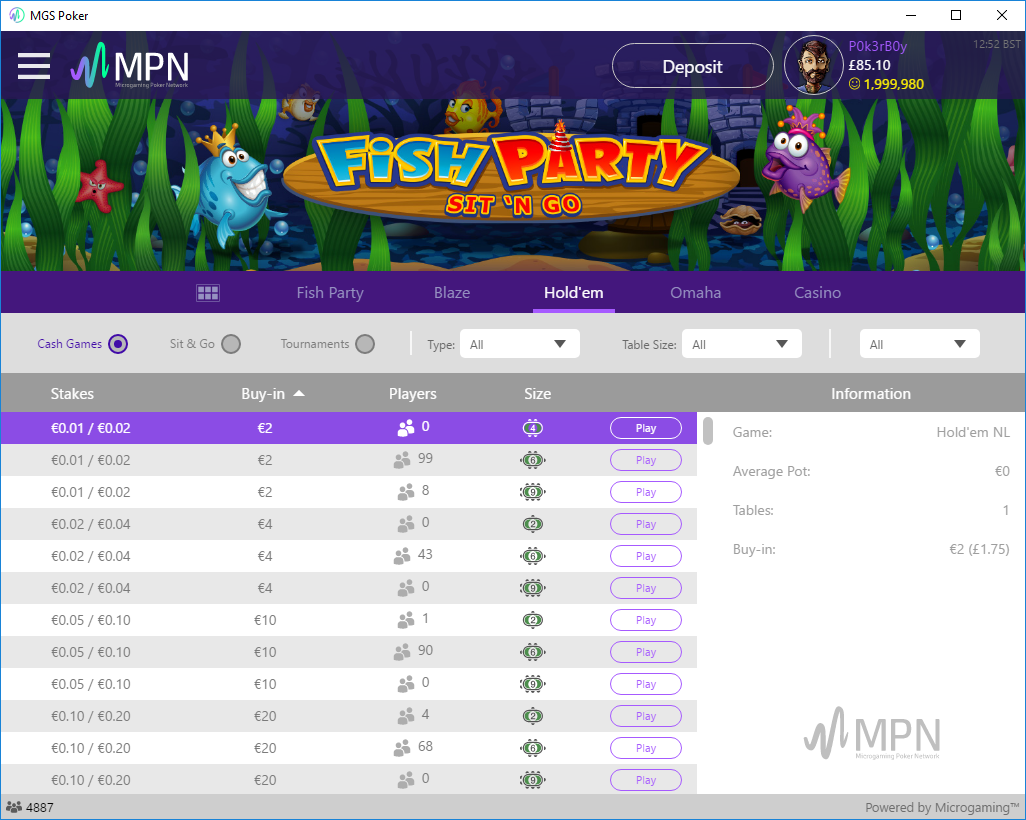Open the P0k3rB0y player avatar
This screenshot has height=820, width=1026.
[x=813, y=65]
